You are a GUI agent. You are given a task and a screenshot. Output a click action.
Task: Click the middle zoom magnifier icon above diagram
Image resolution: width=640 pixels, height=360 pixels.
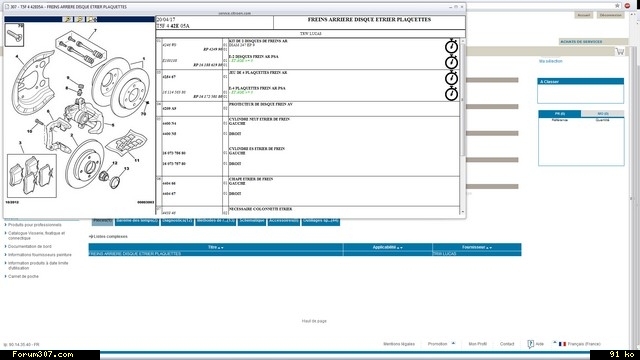80,19
